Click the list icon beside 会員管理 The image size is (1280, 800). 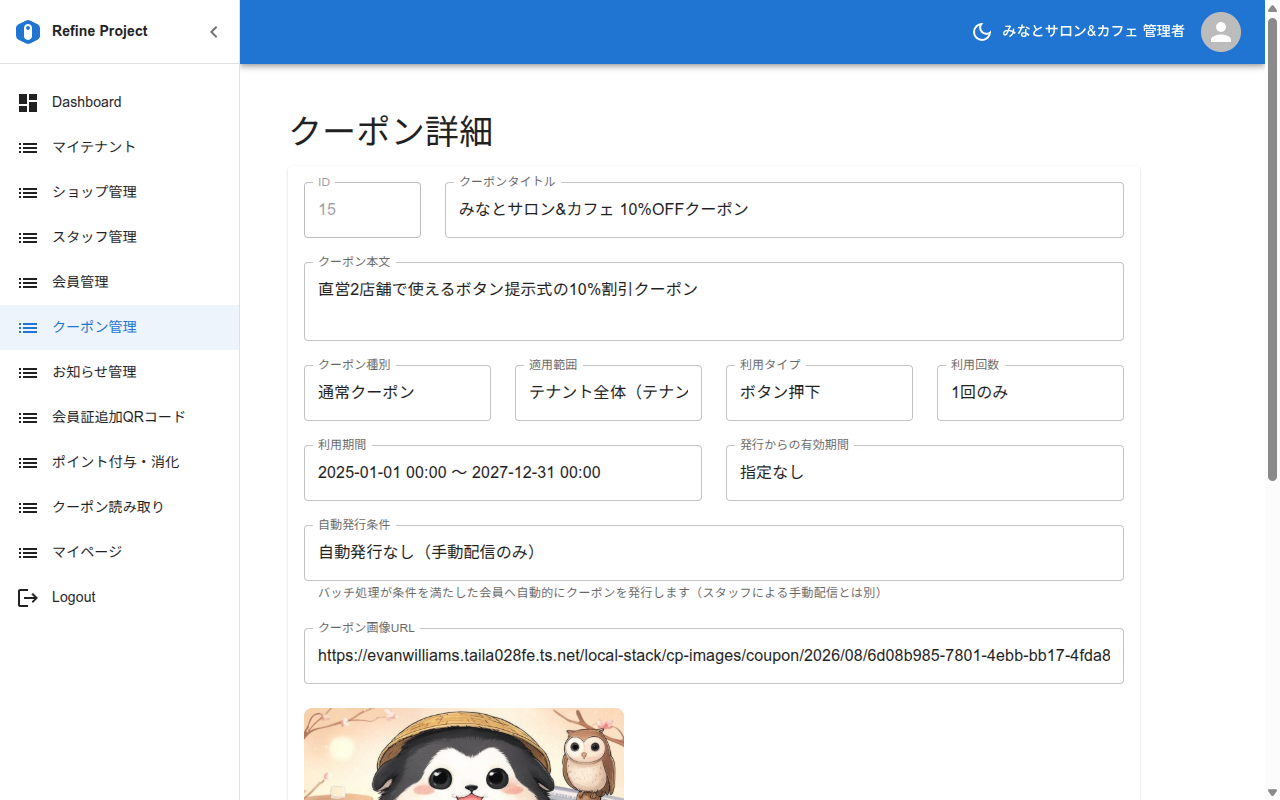click(28, 282)
